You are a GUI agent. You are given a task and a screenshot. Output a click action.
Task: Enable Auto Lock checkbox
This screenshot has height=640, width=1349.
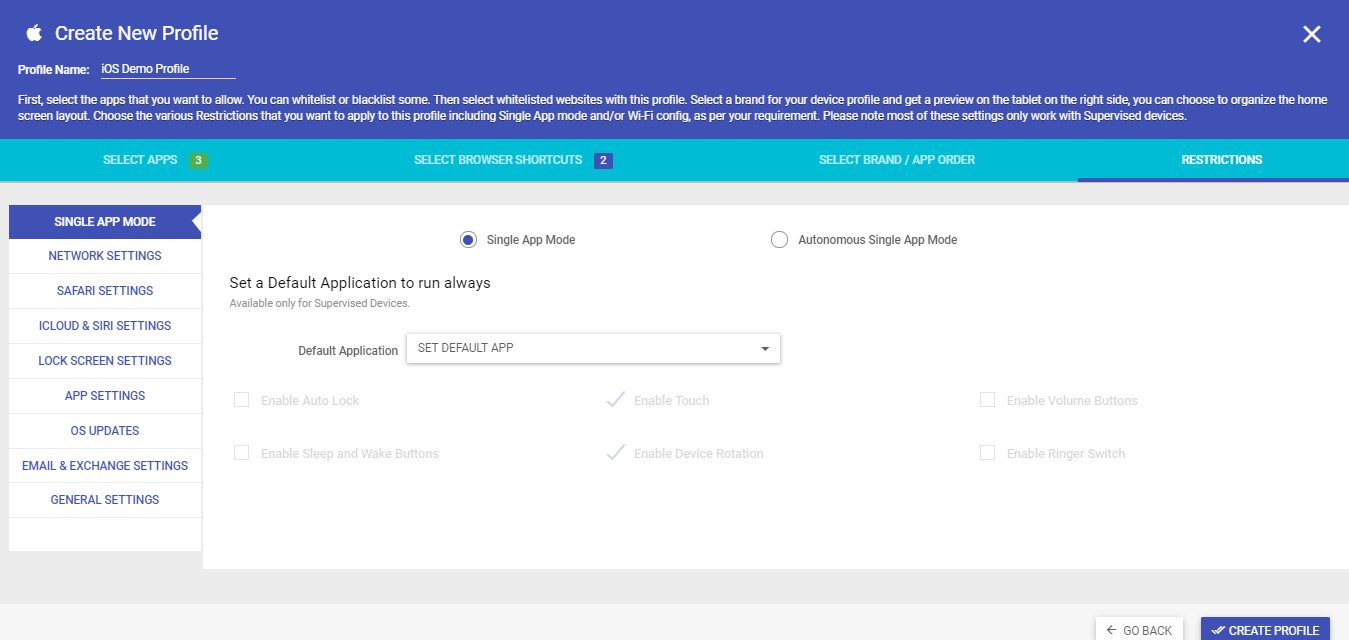[x=241, y=400]
